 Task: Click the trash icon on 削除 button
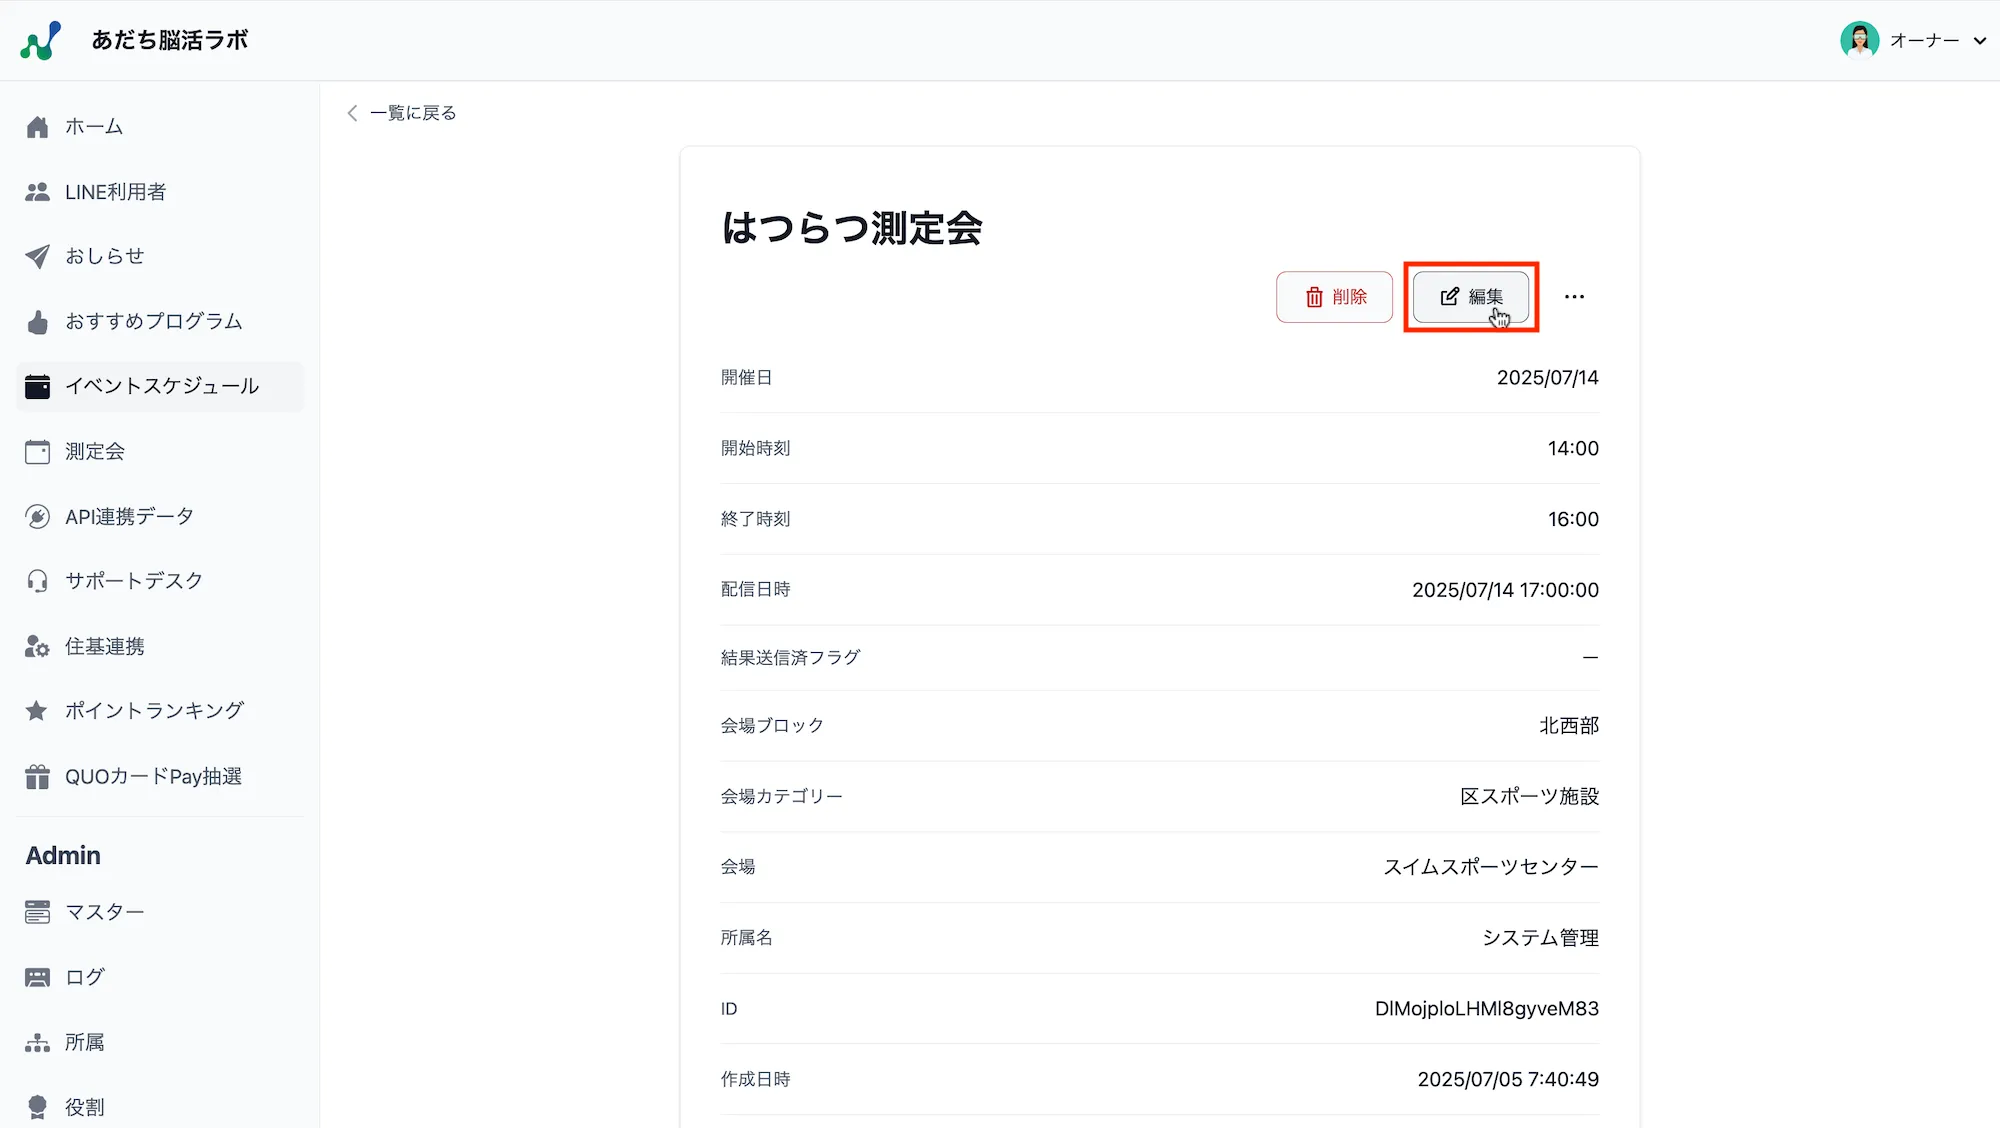[x=1313, y=296]
